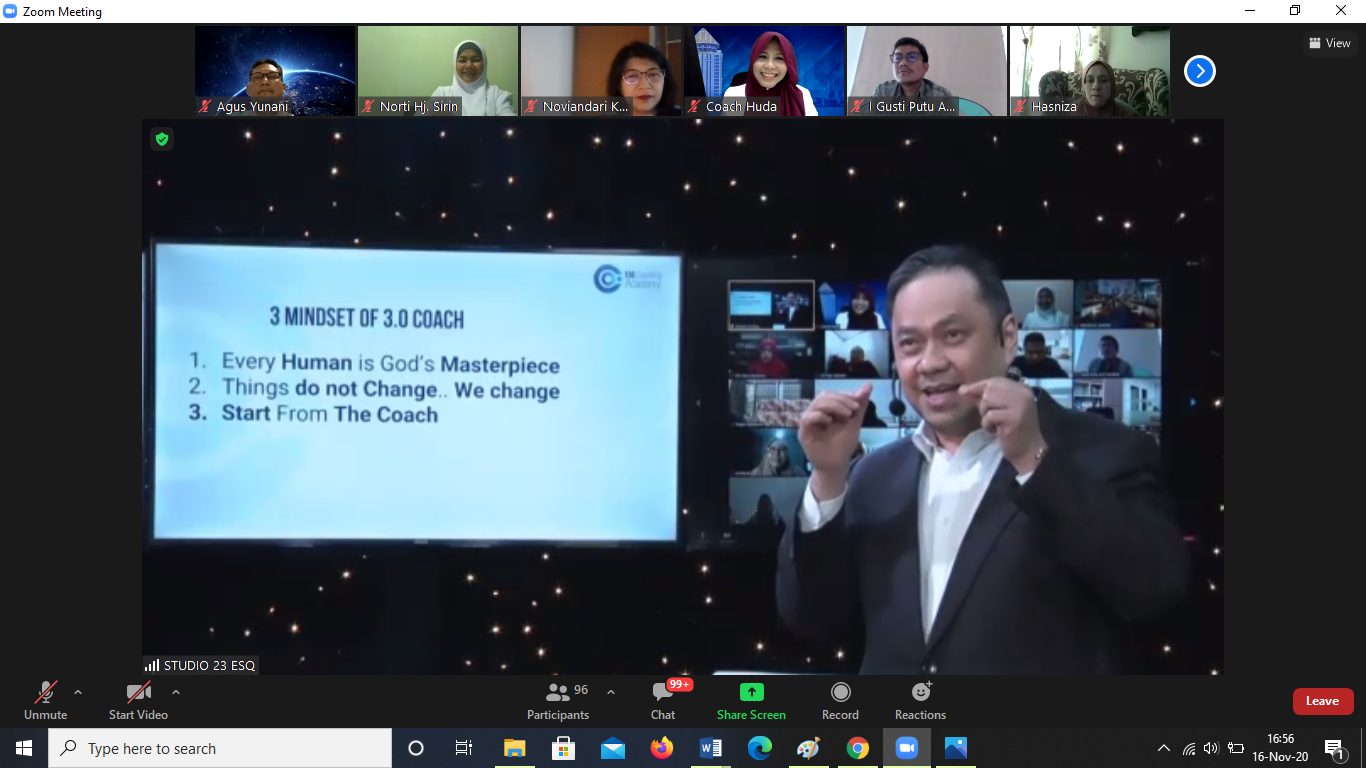Start recording with Record icon
The height and width of the screenshot is (768, 1366).
click(840, 693)
